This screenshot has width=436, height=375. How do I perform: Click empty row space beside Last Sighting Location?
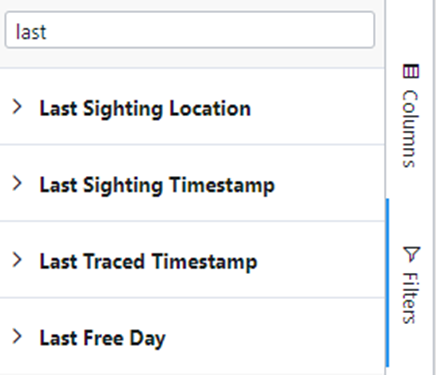click(x=317, y=107)
